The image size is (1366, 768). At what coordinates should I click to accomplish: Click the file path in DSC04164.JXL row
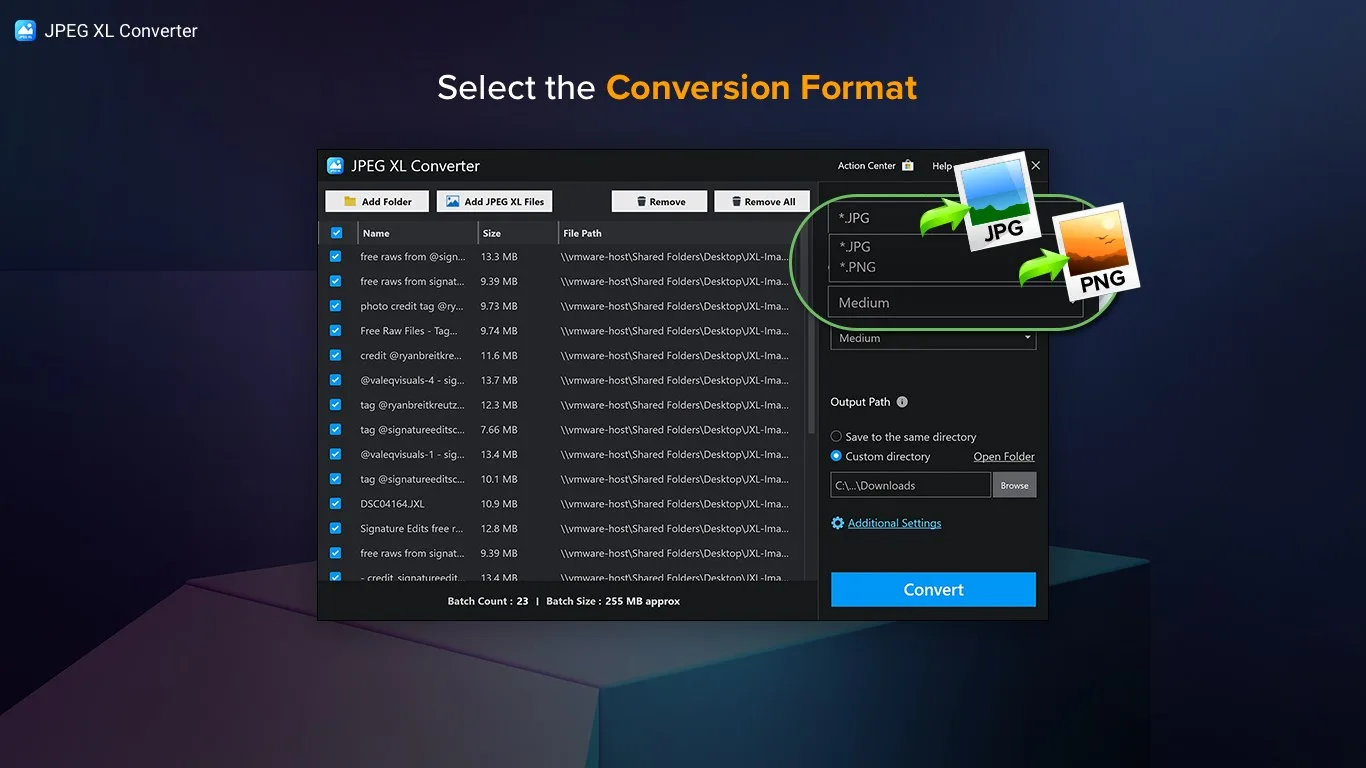pyautogui.click(x=675, y=504)
